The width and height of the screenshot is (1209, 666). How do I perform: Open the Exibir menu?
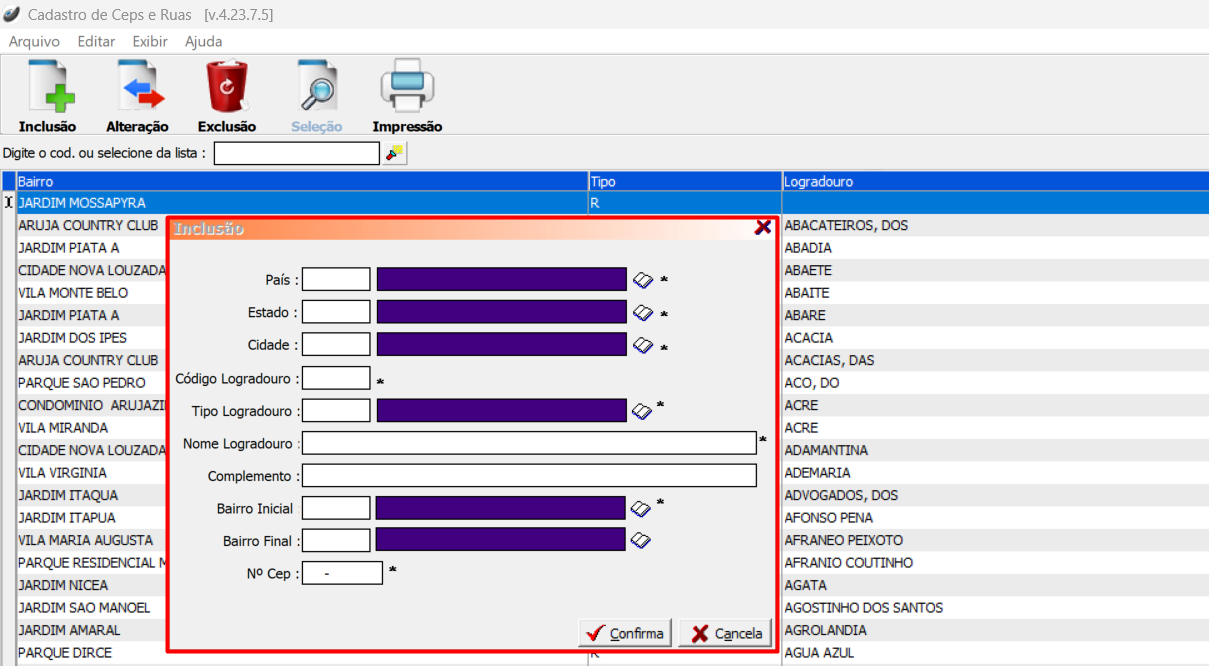(x=150, y=42)
